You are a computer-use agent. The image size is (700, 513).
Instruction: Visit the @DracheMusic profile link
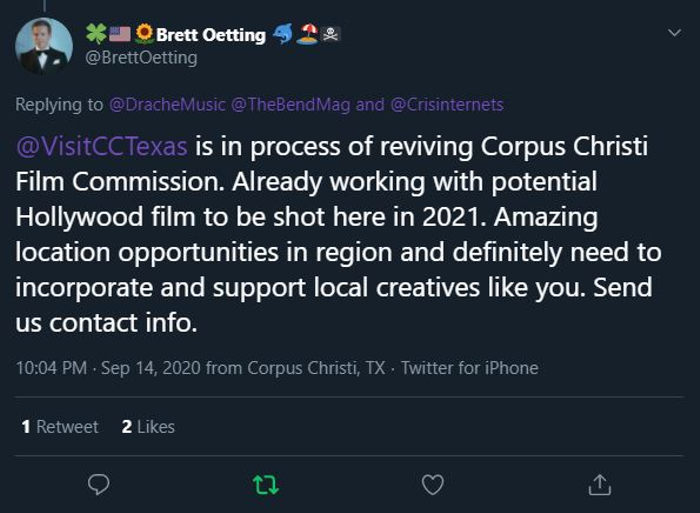tap(166, 104)
